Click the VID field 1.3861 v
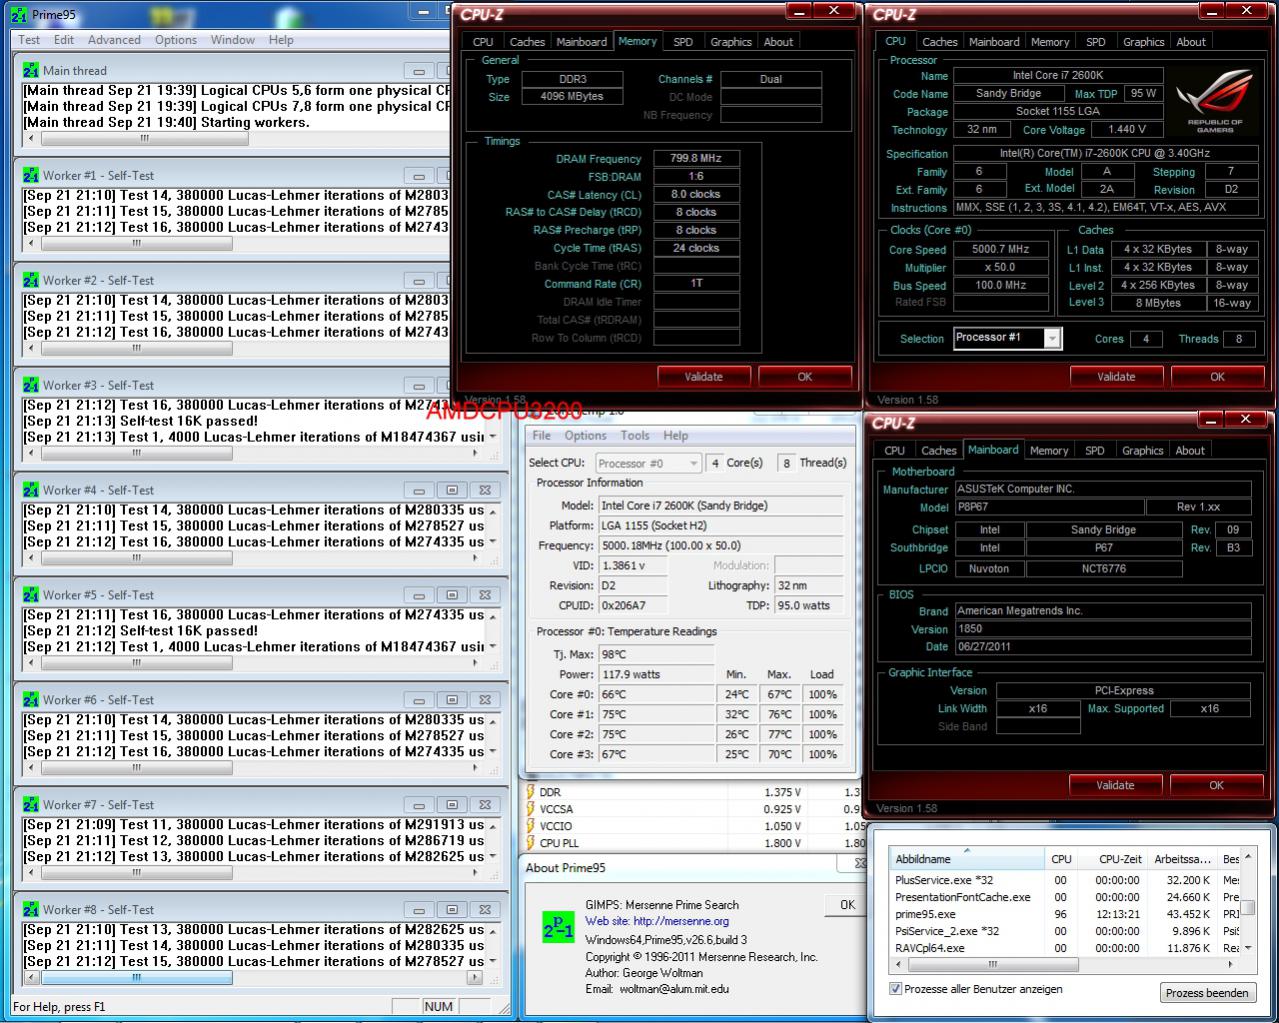The width and height of the screenshot is (1279, 1023). pos(633,566)
